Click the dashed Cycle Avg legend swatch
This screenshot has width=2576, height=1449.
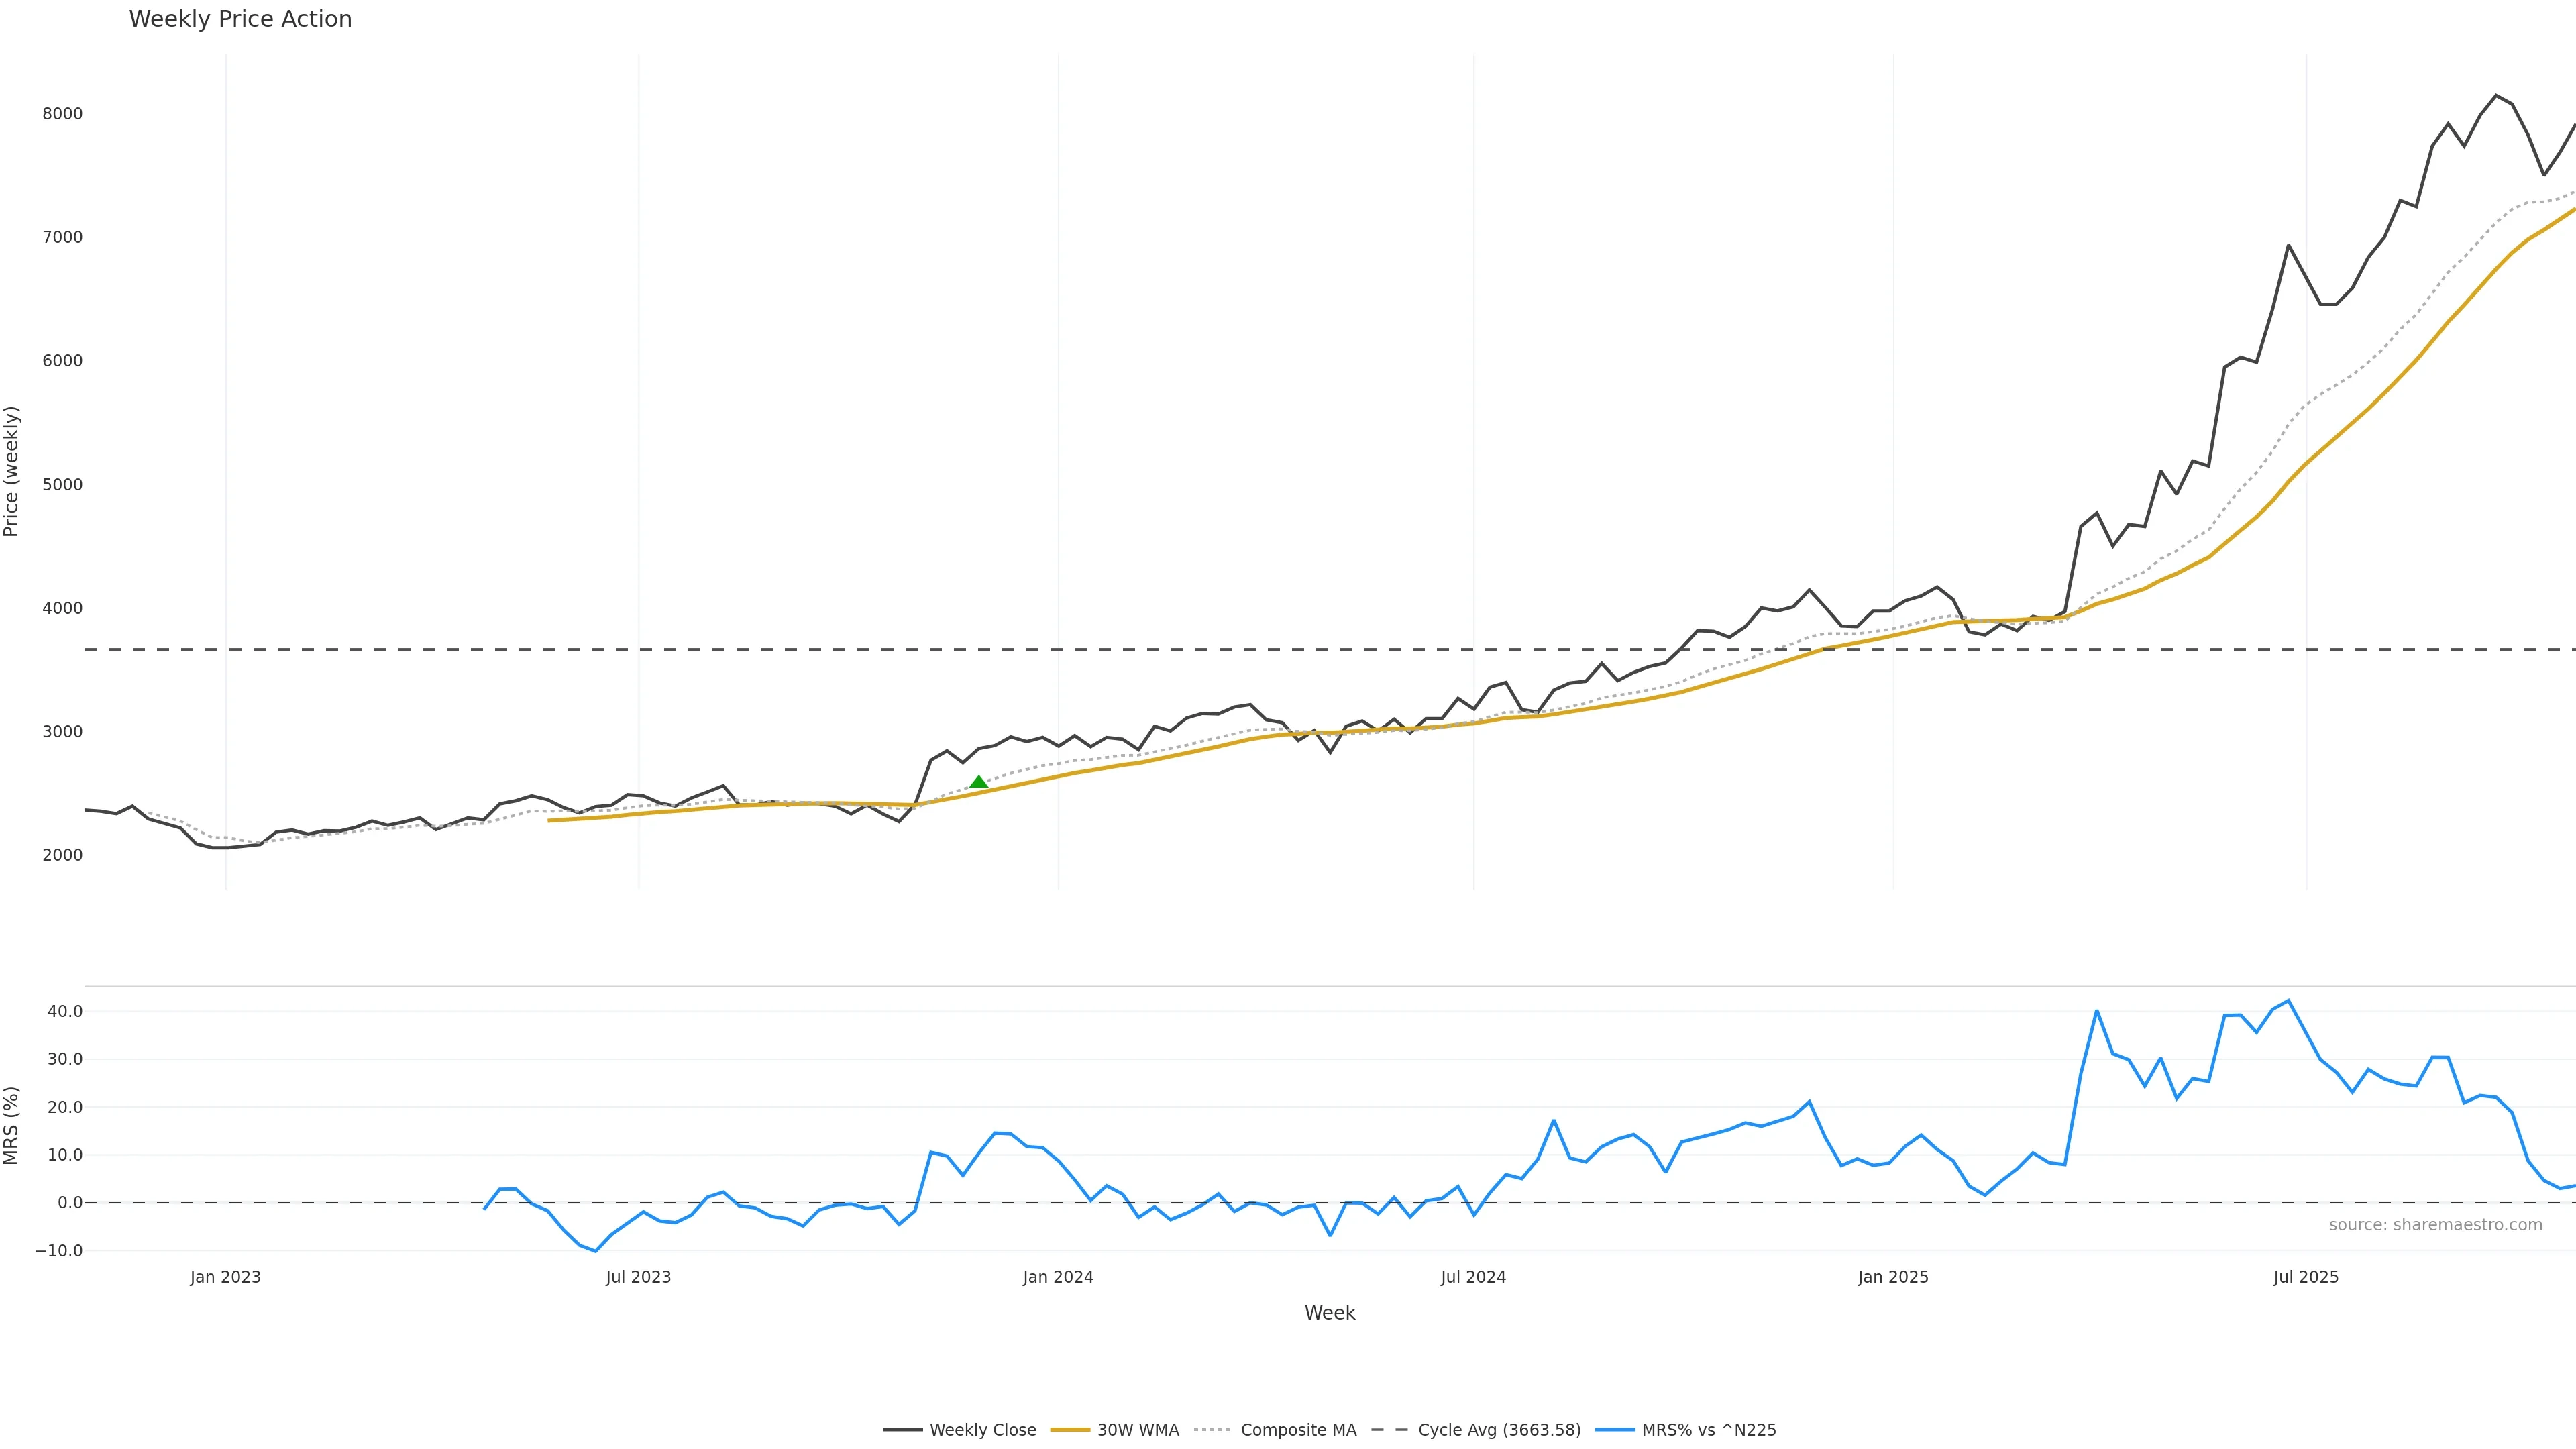coord(1390,1430)
